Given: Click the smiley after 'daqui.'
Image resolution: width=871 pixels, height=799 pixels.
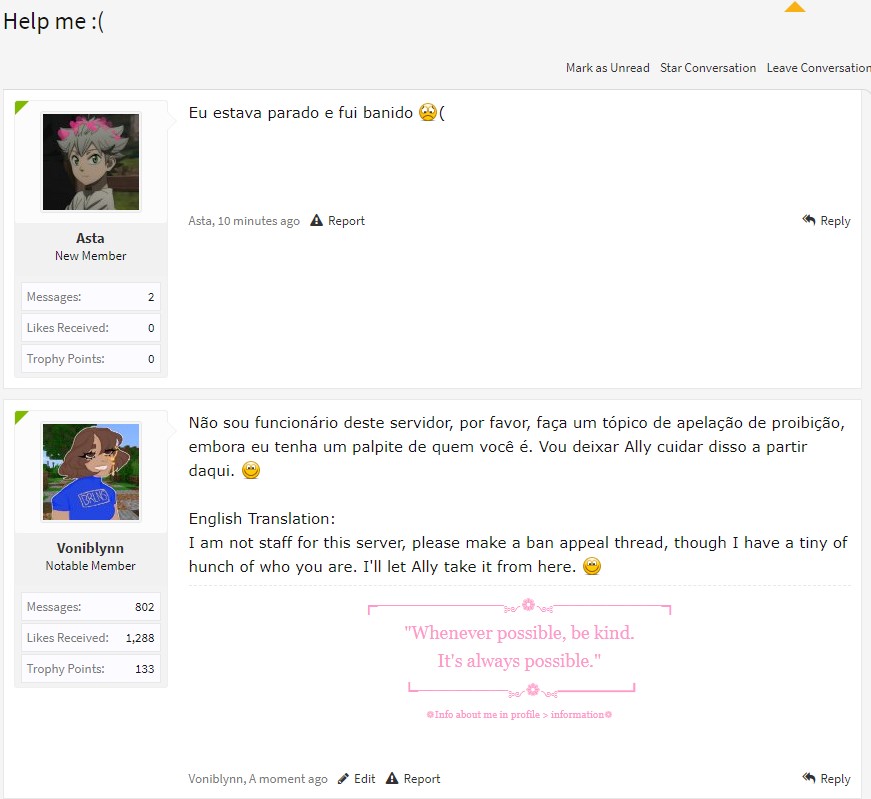Looking at the screenshot, I should pyautogui.click(x=251, y=470).
